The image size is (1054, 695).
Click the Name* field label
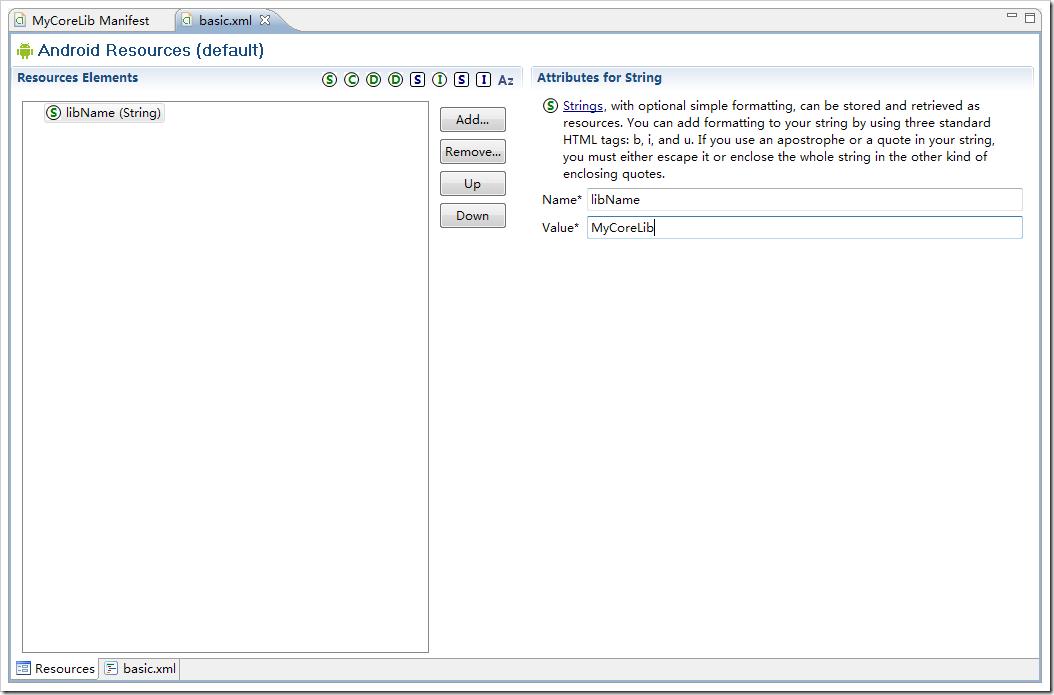(x=562, y=200)
